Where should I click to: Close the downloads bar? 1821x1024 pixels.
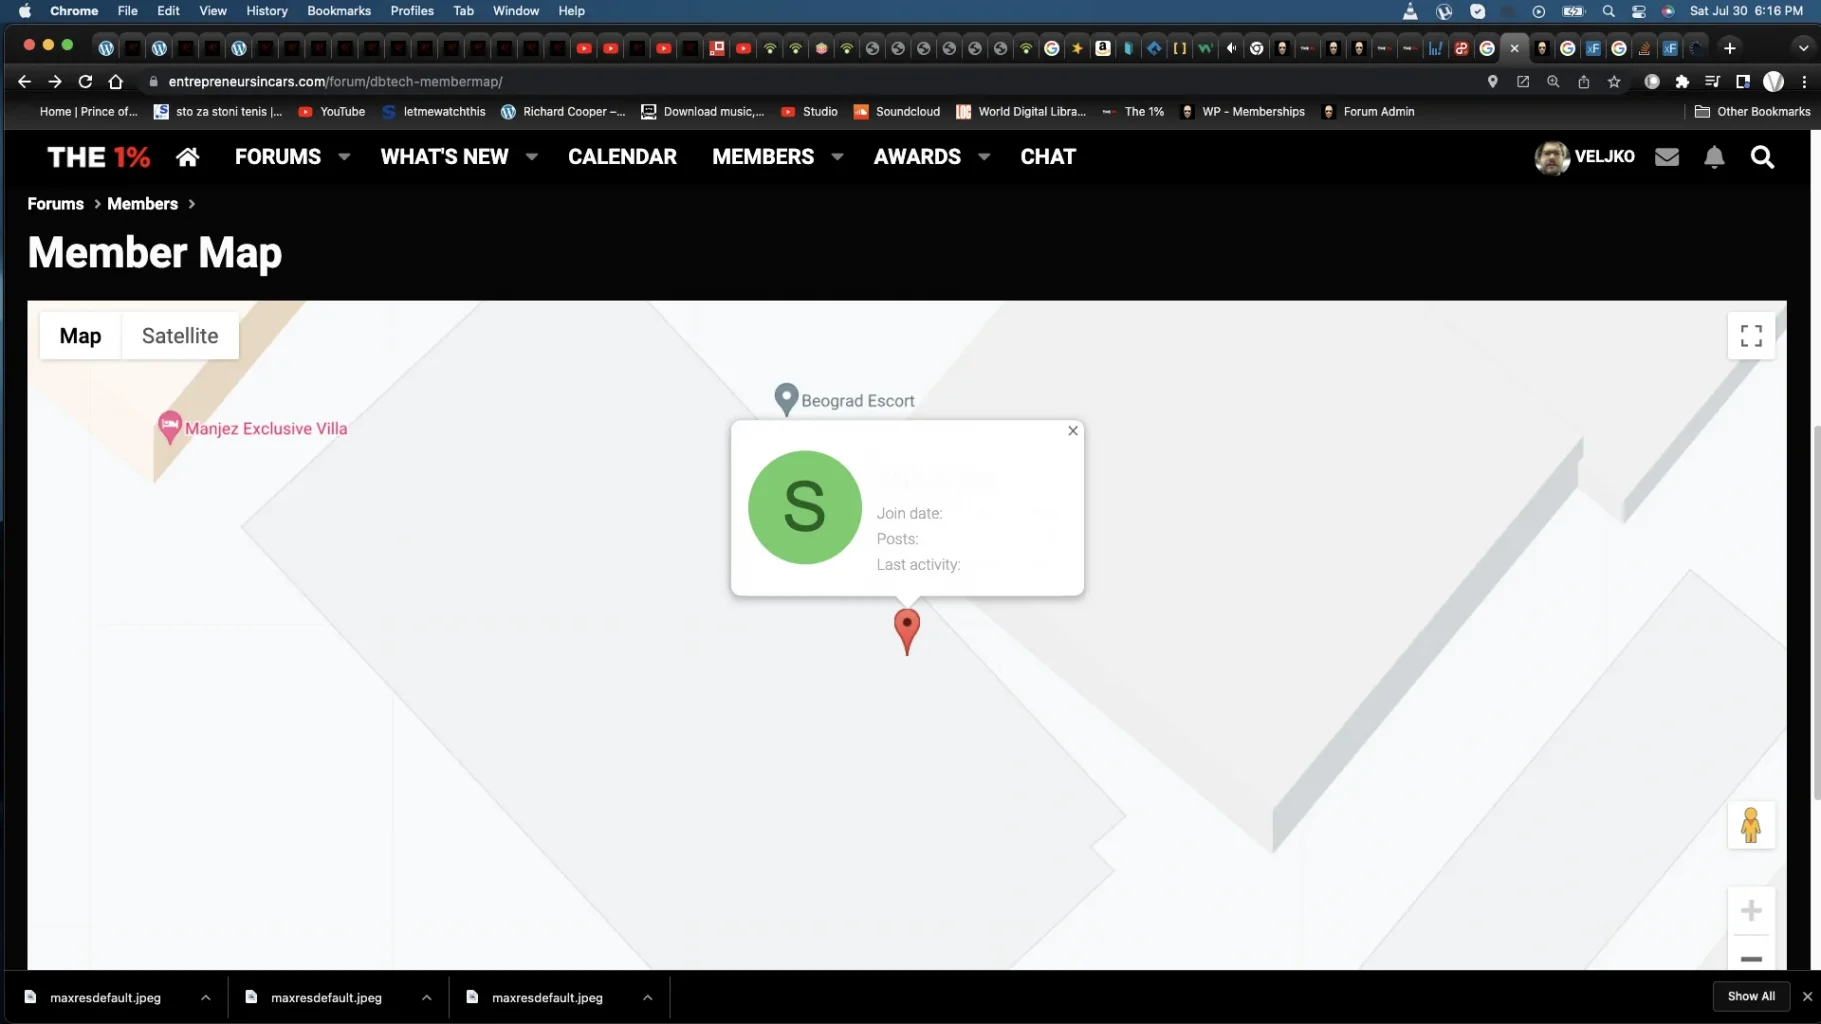click(x=1807, y=996)
